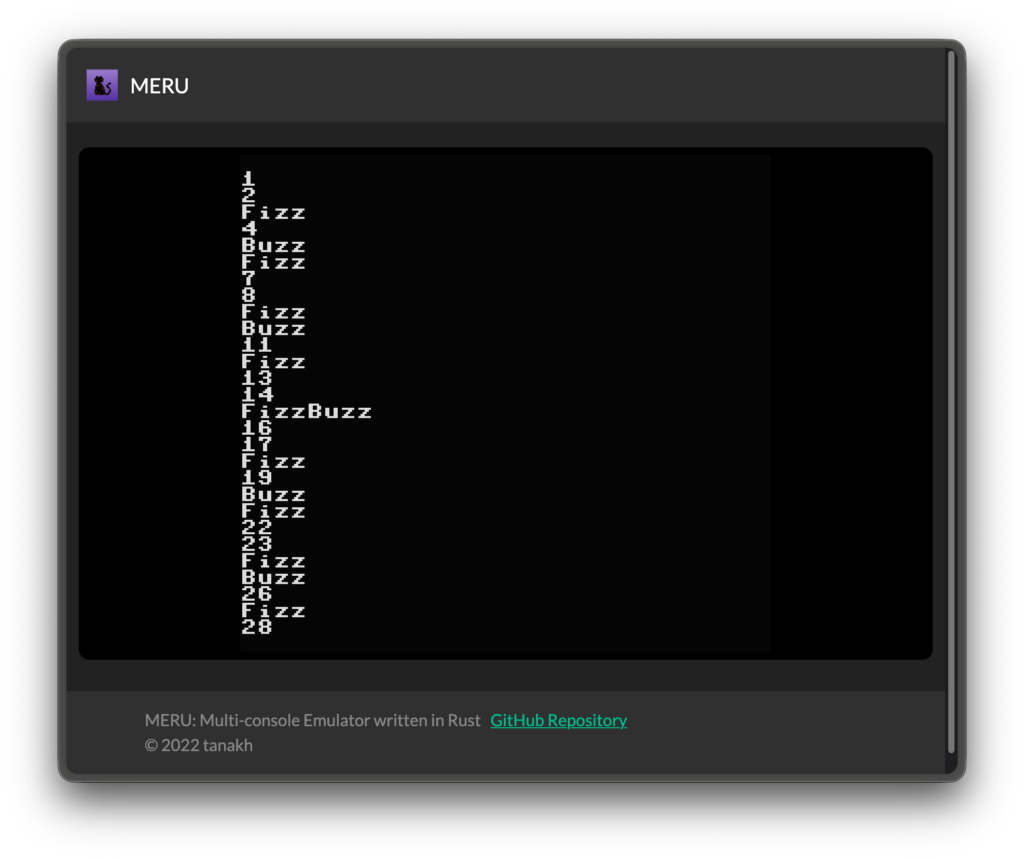Click the MERU cat logo icon
1024x859 pixels.
pos(102,85)
